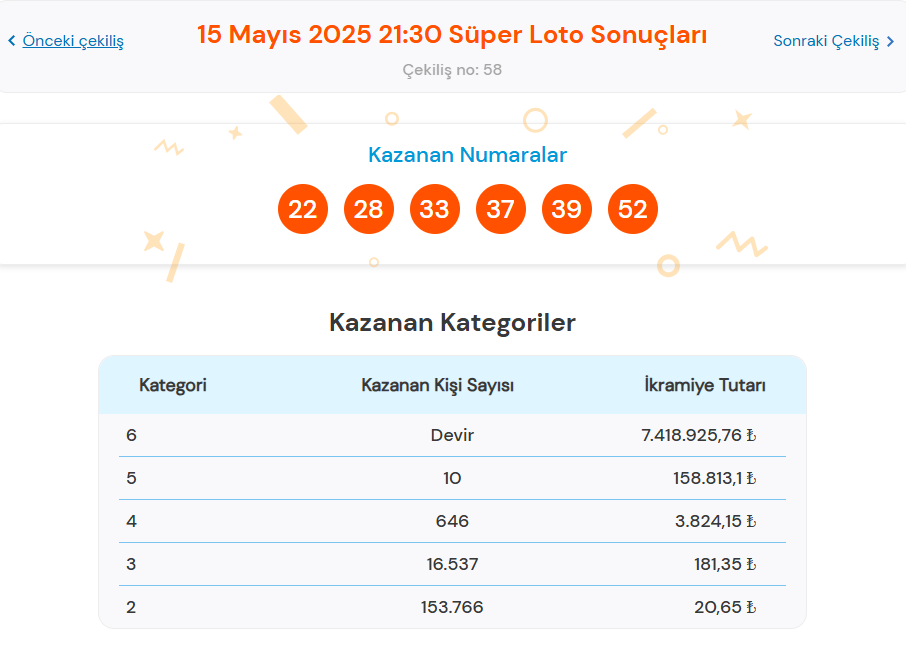Screen dimensions: 906x670
Task: Click the right chevron beside Sonraki Çekiliş
Action: (x=890, y=41)
